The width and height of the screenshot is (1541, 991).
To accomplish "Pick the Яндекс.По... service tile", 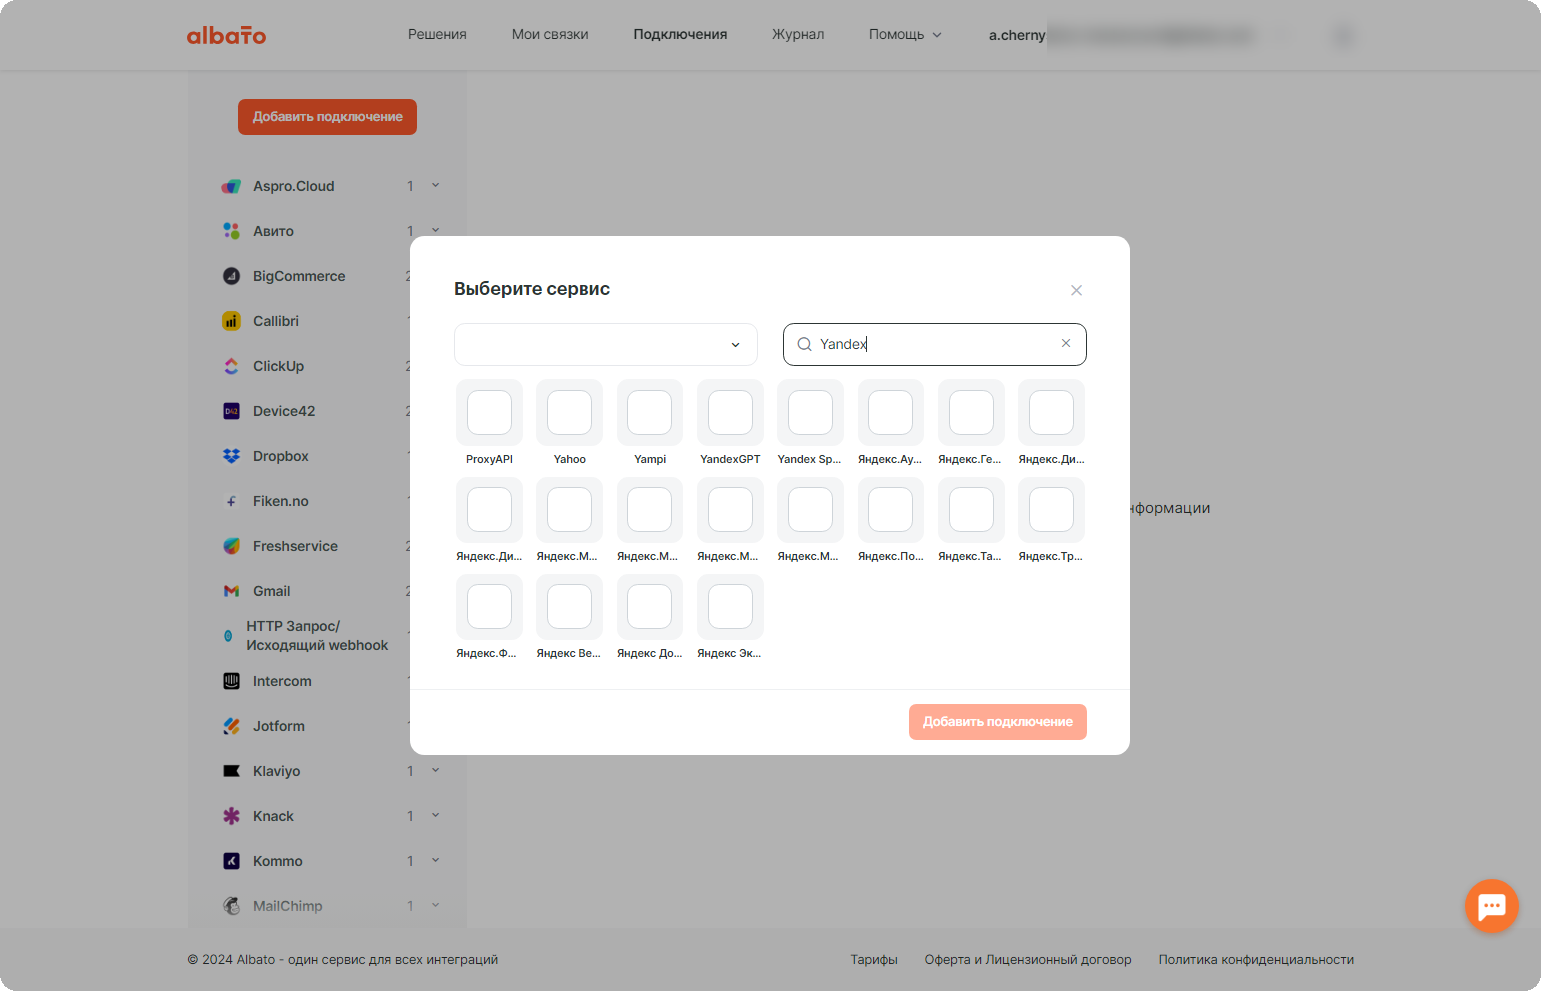I will (891, 520).
